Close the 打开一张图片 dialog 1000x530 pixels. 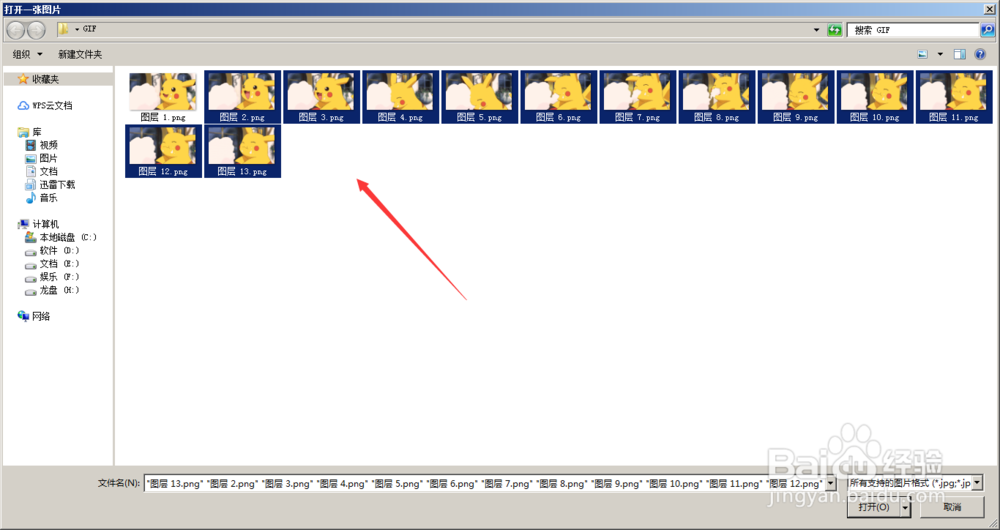coord(989,10)
